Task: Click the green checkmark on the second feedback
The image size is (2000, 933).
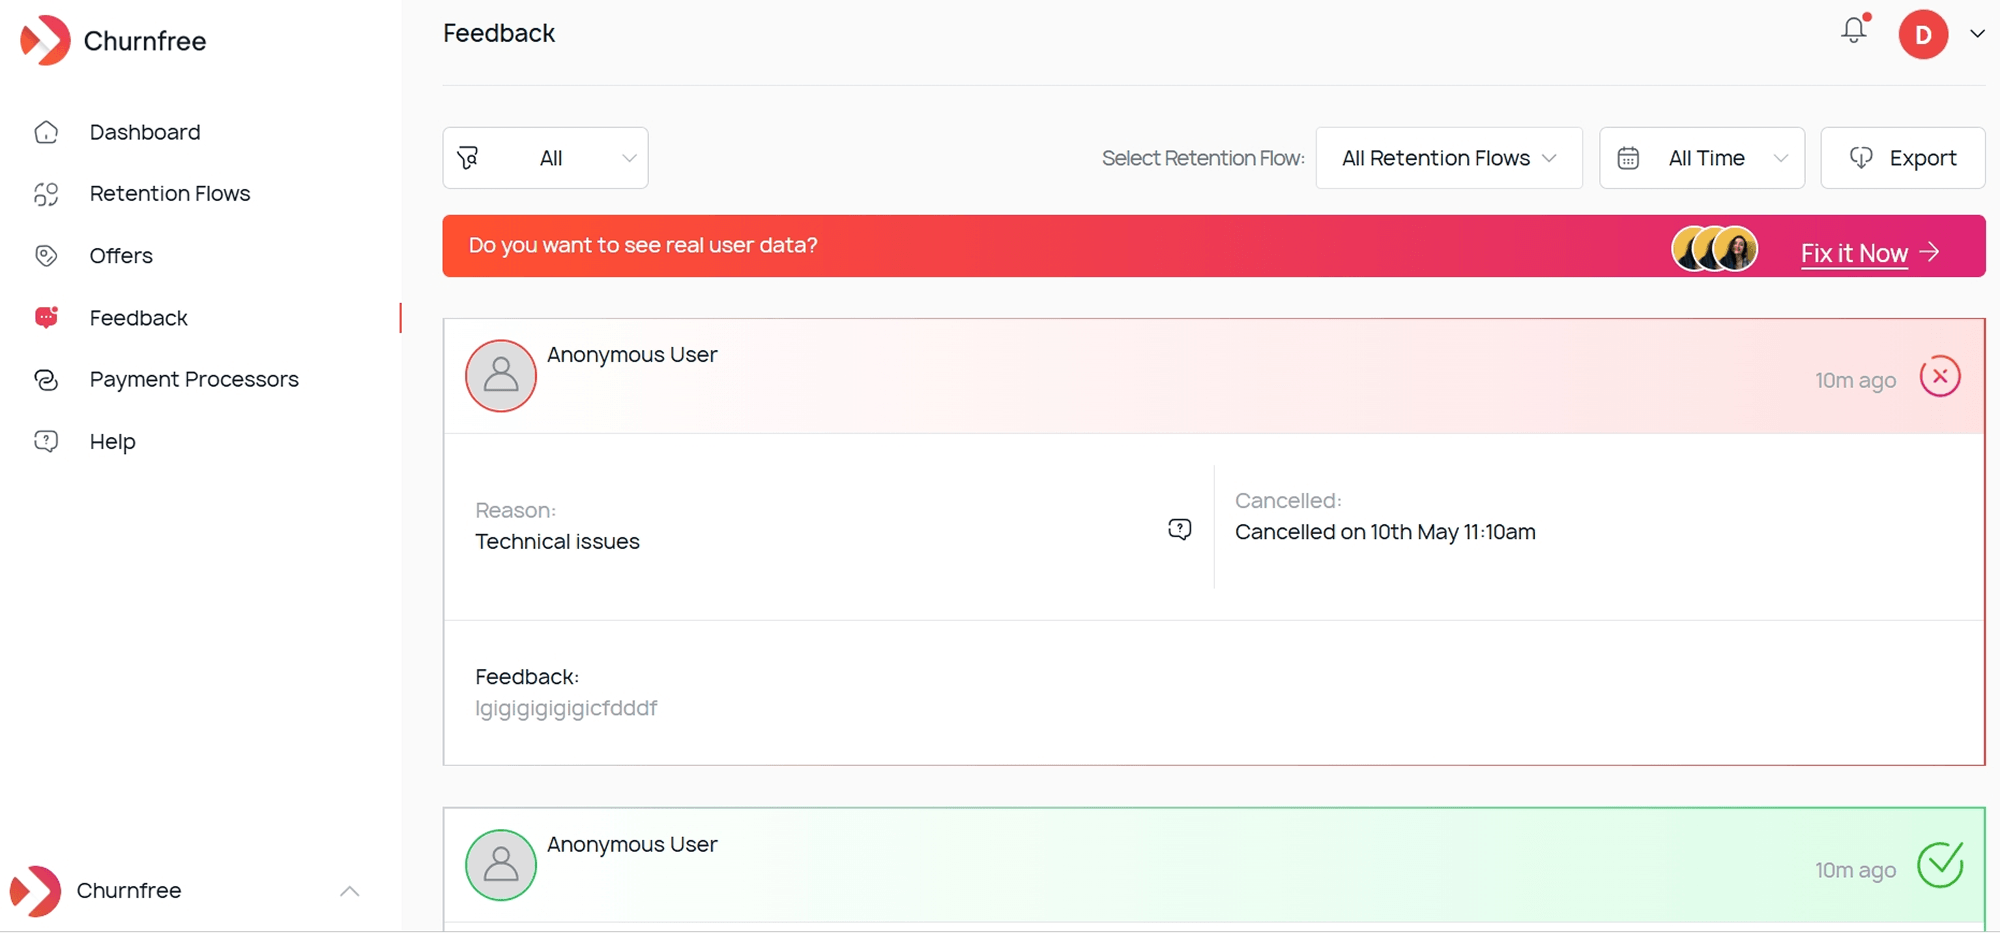Action: tap(1941, 865)
